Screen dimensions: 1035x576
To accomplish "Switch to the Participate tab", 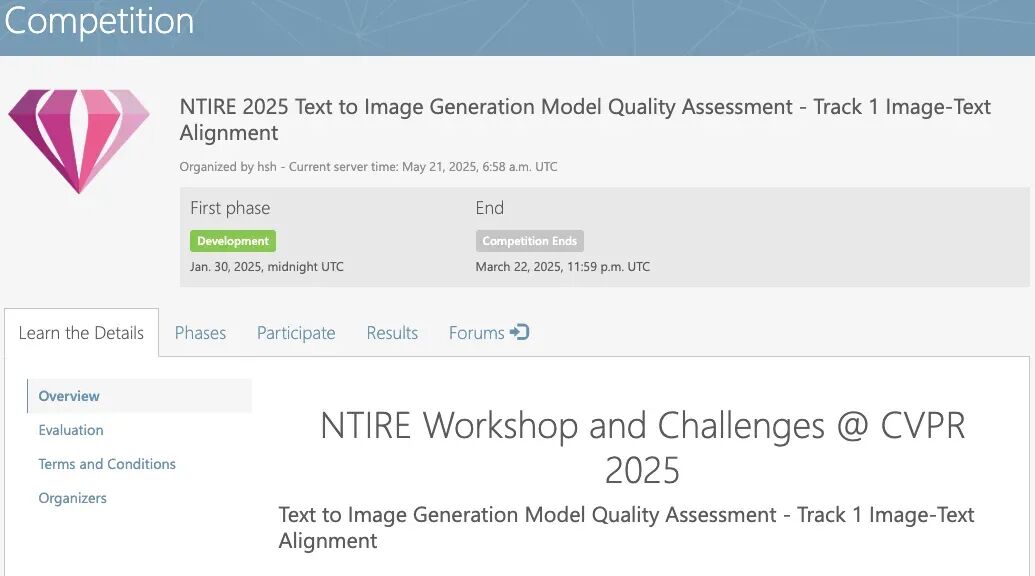I will coord(296,333).
